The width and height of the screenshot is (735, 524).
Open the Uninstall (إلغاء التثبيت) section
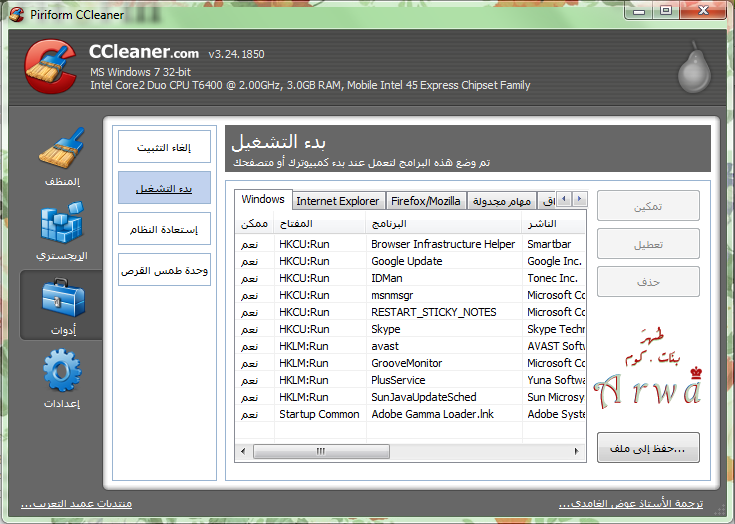164,147
